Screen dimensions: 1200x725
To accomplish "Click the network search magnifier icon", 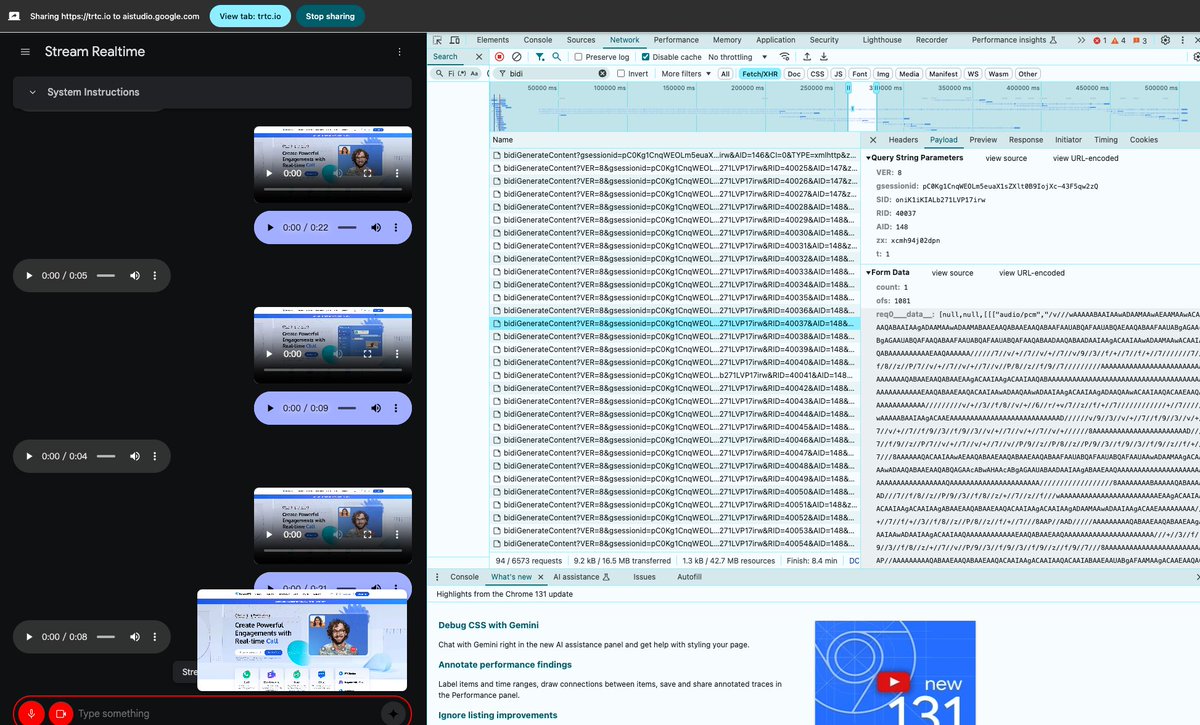I will pyautogui.click(x=556, y=57).
